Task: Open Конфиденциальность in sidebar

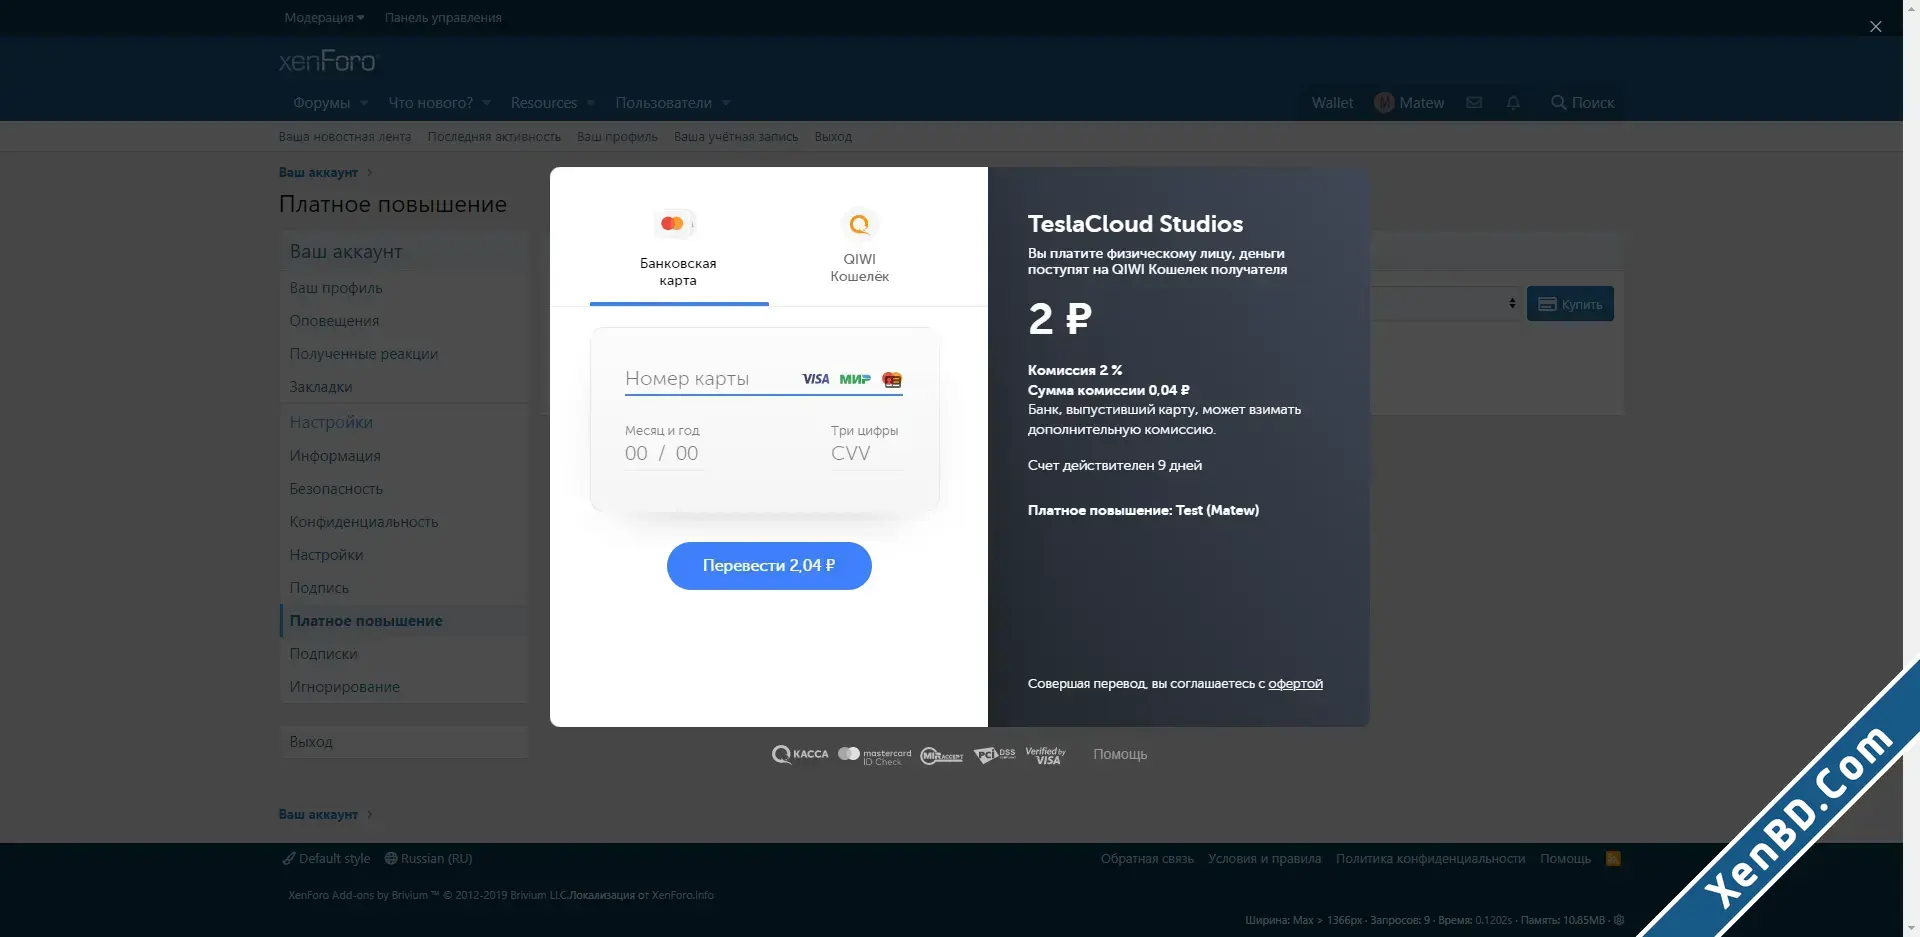Action: tap(404, 522)
